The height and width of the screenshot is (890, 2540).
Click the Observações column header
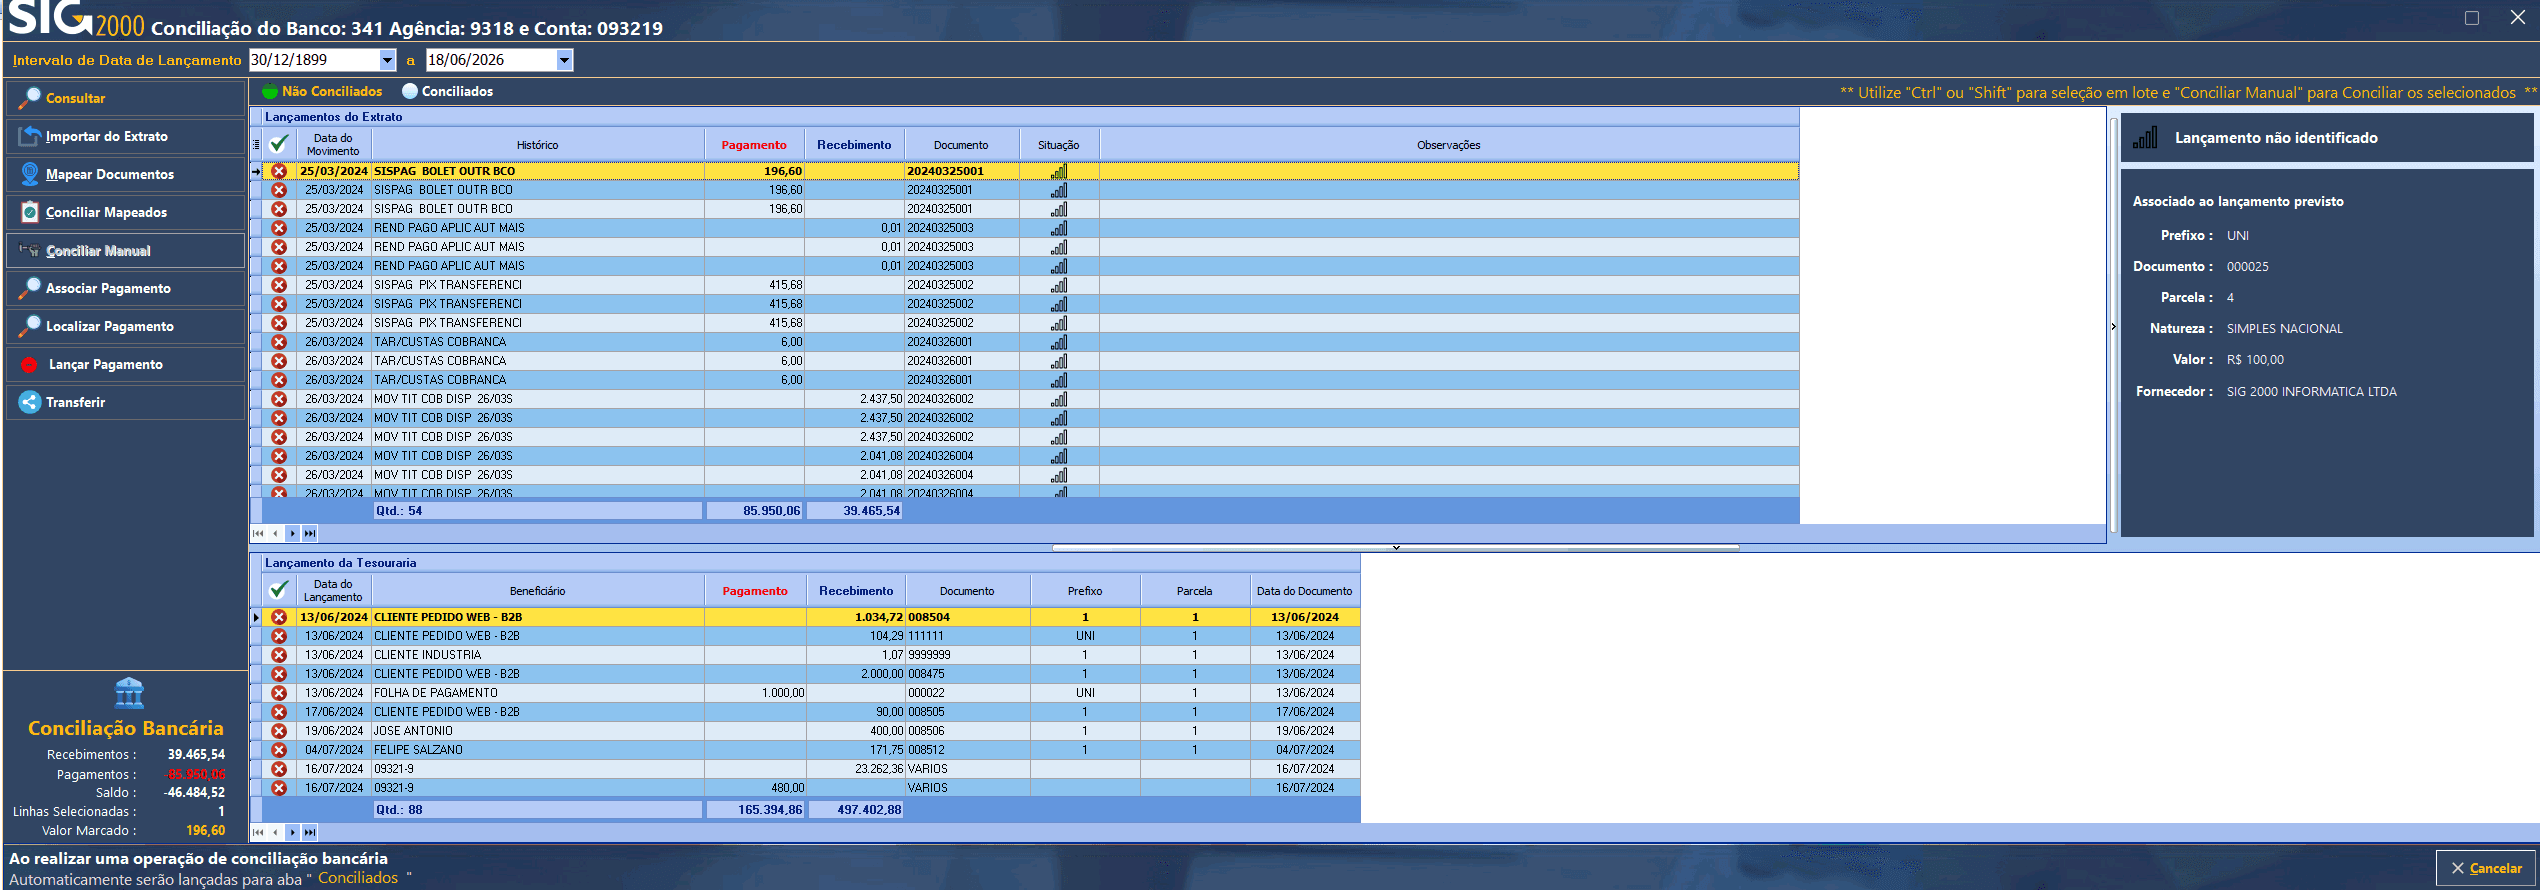pos(1448,144)
